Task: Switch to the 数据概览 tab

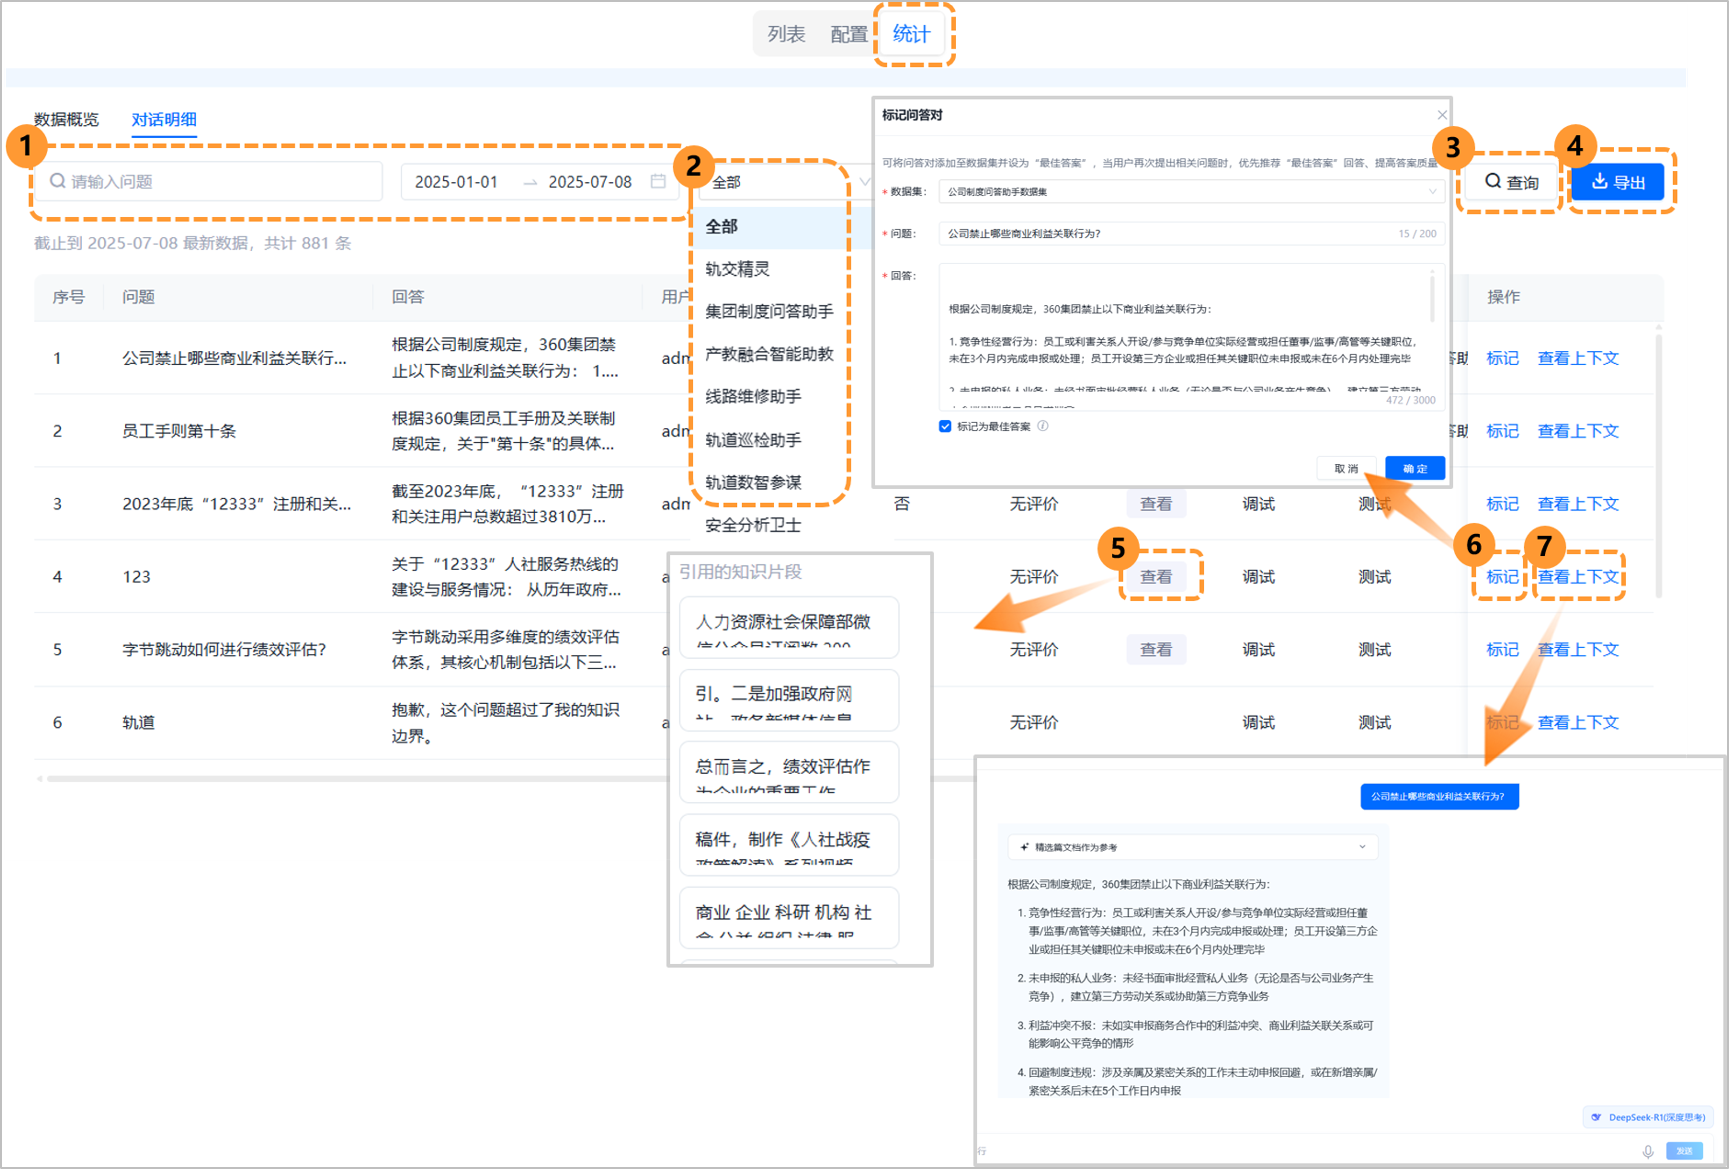Action: pyautogui.click(x=65, y=119)
